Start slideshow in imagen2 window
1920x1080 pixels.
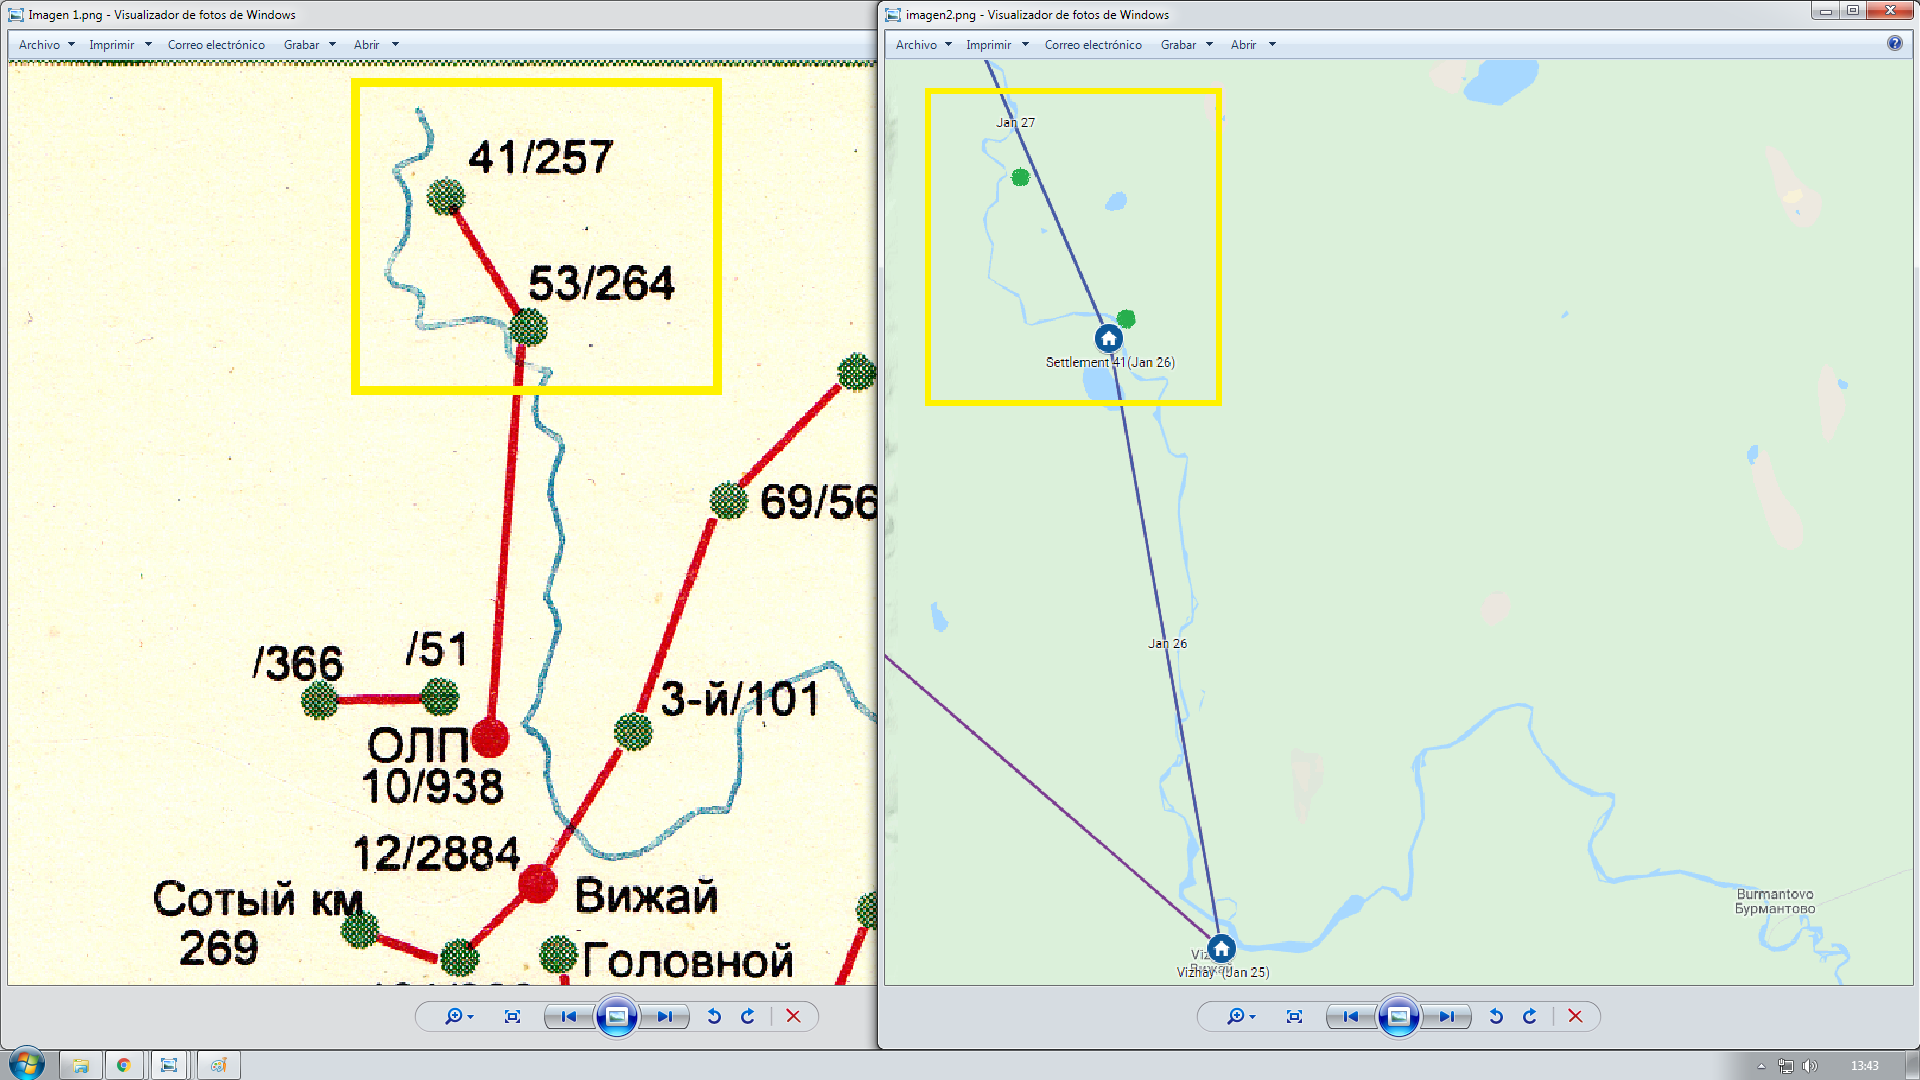click(x=1399, y=1016)
